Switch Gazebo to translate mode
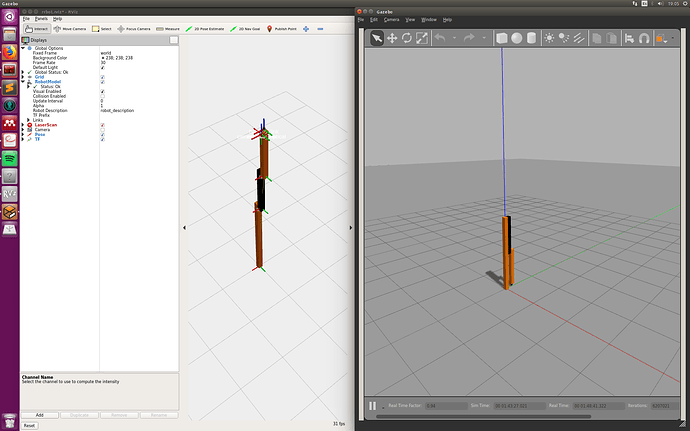Viewport: 690px width, 431px height. (x=392, y=38)
